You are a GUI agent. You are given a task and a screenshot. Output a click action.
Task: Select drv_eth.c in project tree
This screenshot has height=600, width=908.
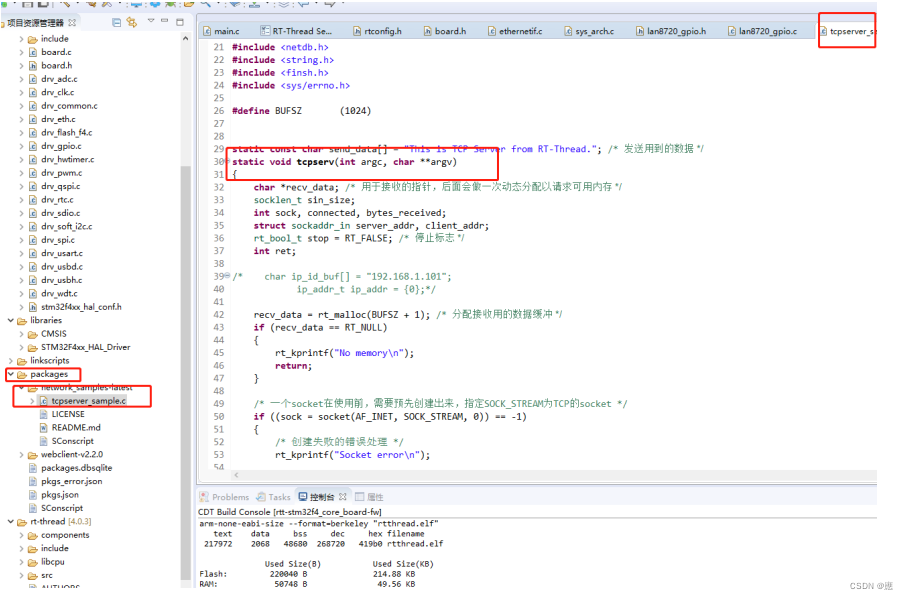click(57, 119)
